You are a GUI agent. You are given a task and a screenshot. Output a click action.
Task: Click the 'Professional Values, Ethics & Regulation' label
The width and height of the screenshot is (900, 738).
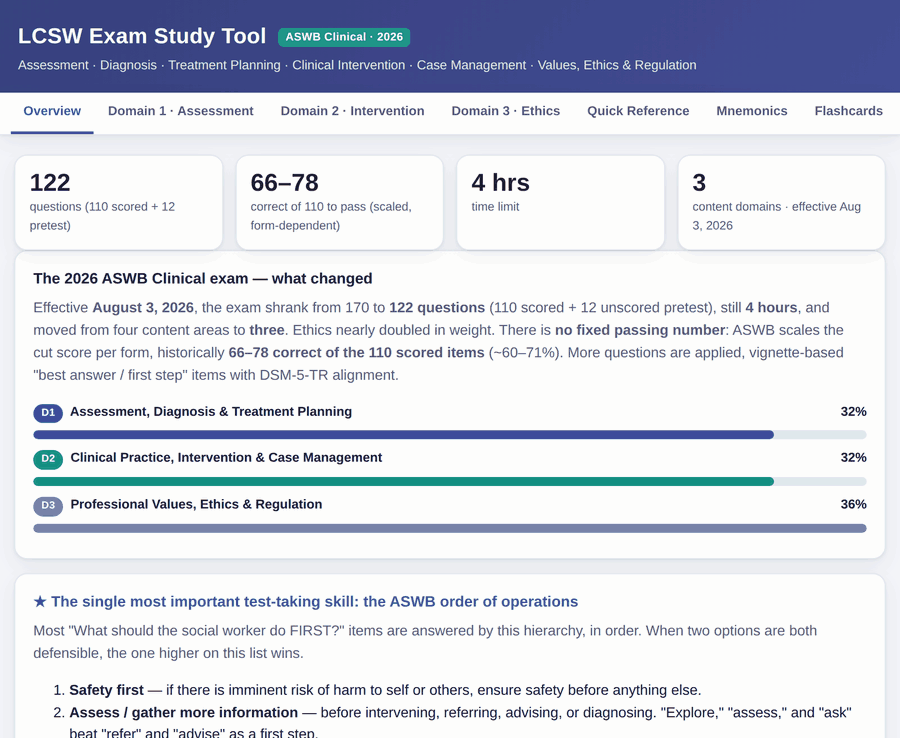(196, 504)
